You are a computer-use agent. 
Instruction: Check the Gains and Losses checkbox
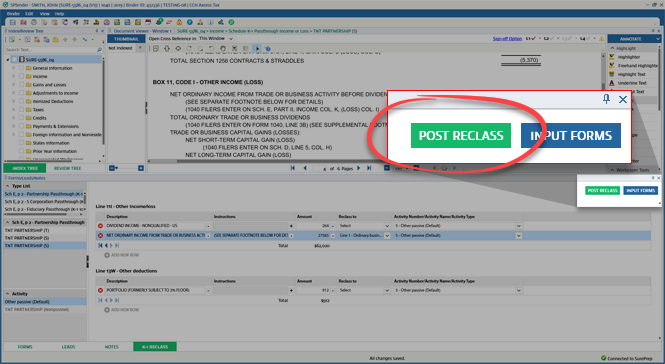point(21,84)
